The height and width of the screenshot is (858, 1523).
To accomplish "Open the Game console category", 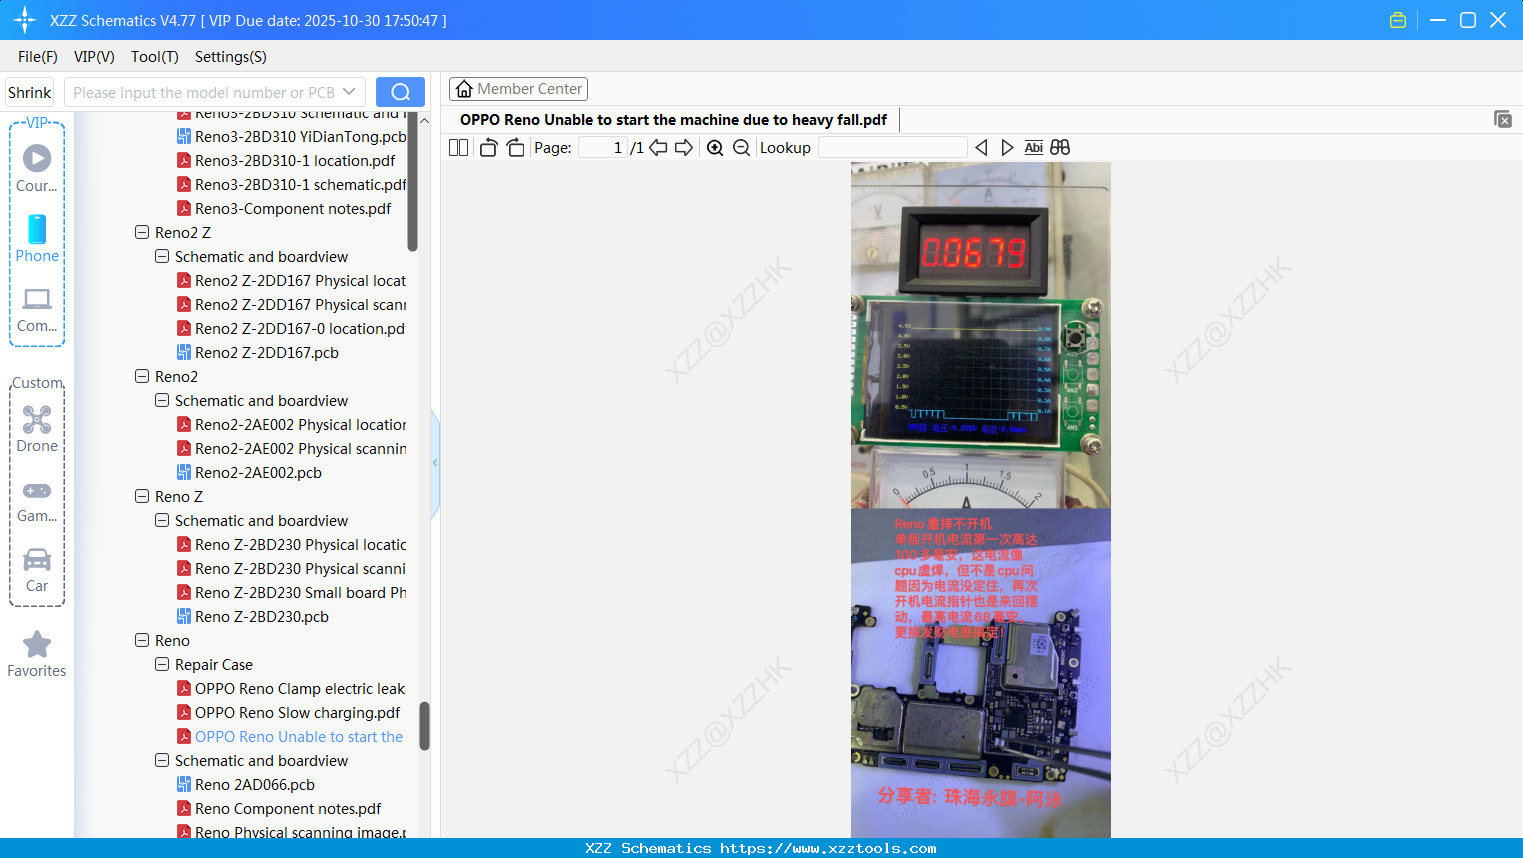I will tap(37, 500).
